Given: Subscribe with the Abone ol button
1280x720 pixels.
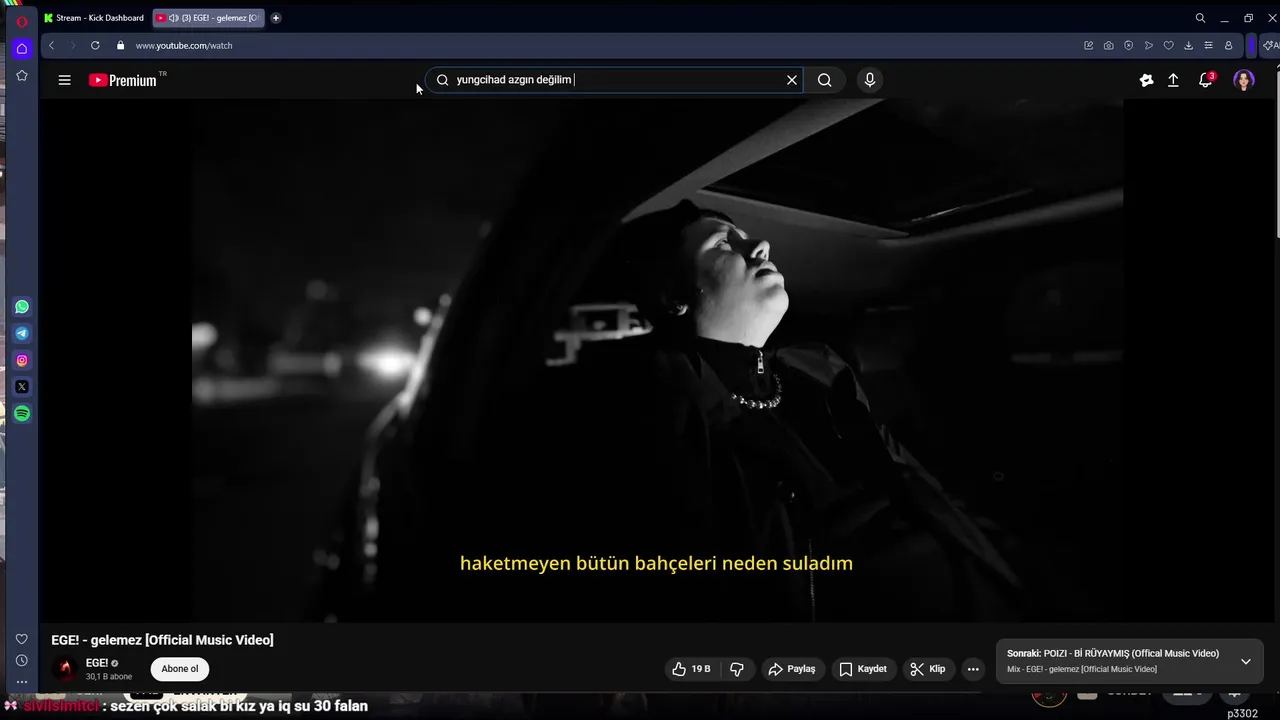Looking at the screenshot, I should [180, 669].
